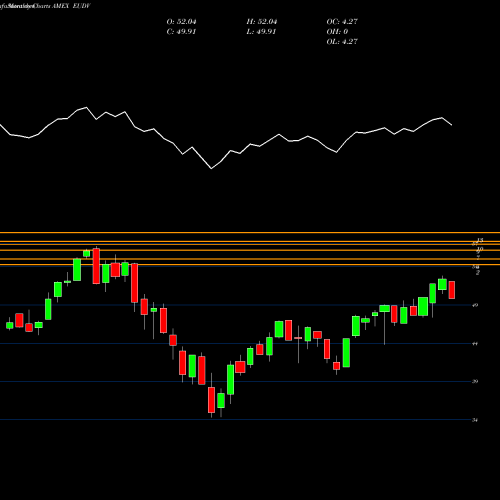Image resolution: width=500 pixels, height=500 pixels.
Task: Click the 44 price axis label
Action: 475,343
